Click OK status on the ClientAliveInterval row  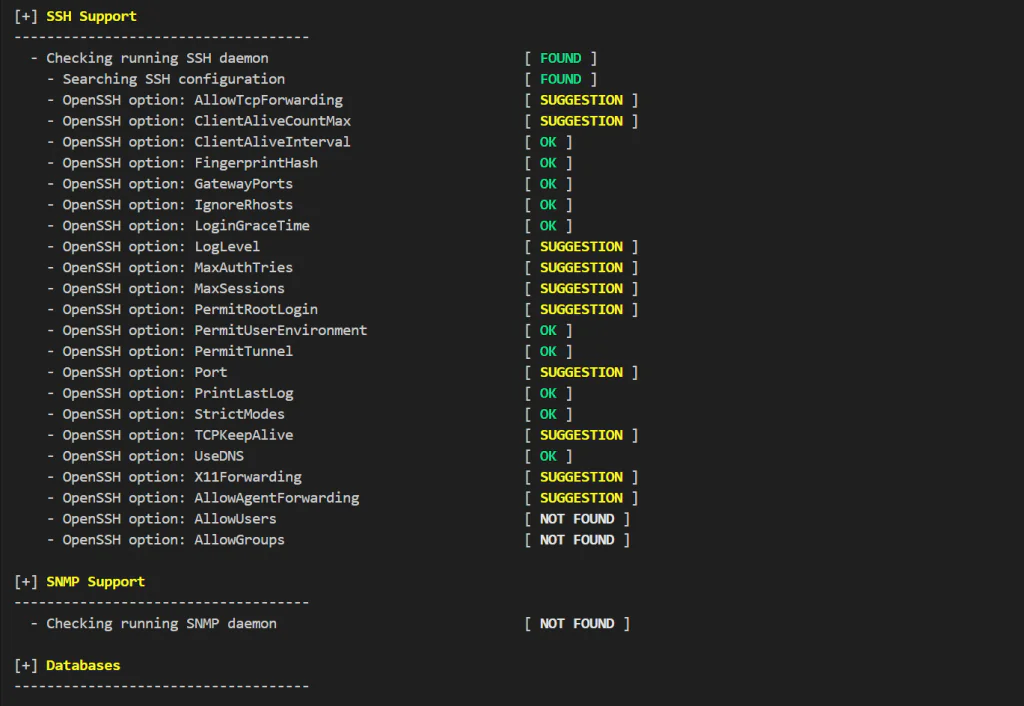pyautogui.click(x=548, y=142)
